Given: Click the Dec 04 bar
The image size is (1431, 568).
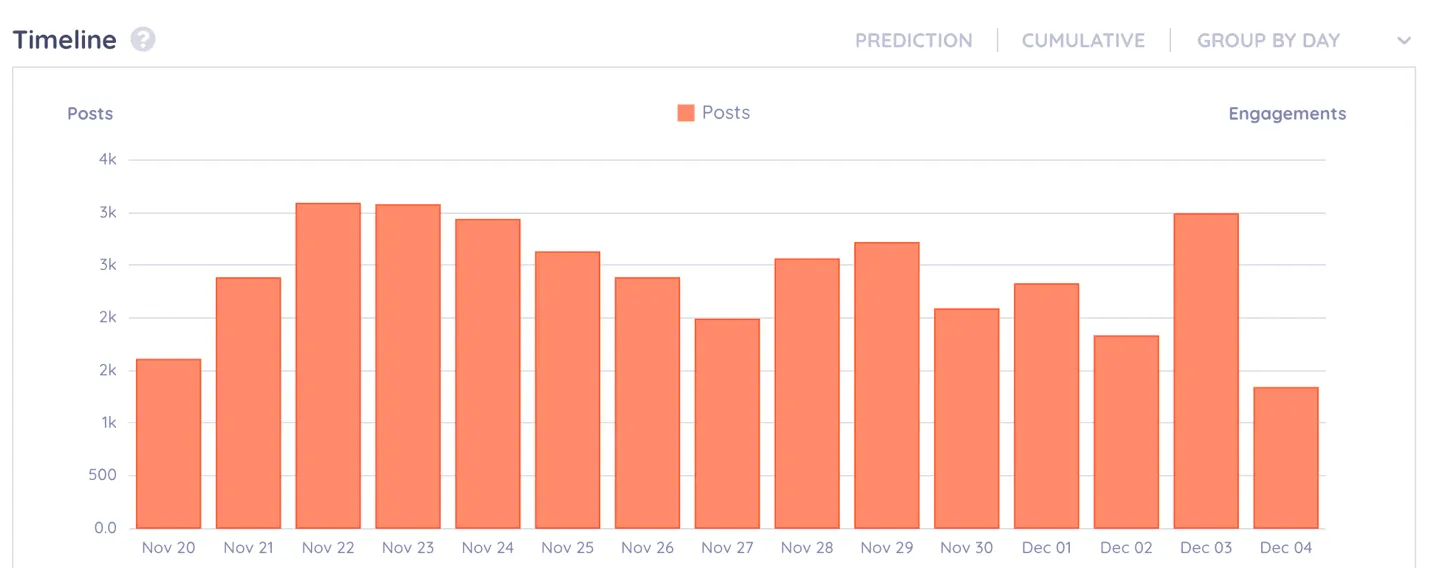Looking at the screenshot, I should [1285, 458].
